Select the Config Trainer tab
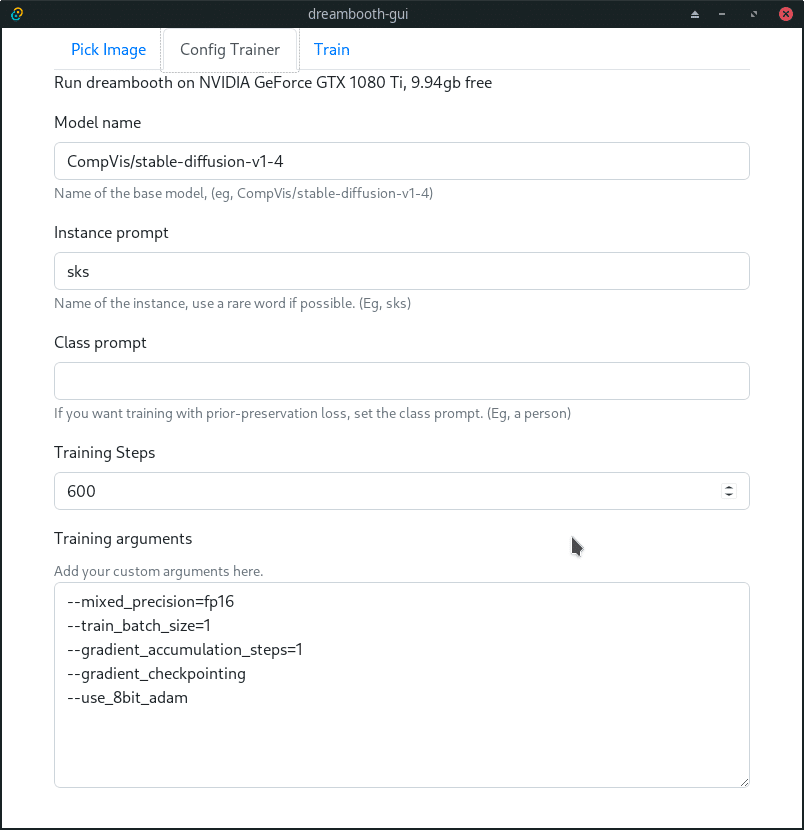804x830 pixels. pyautogui.click(x=230, y=50)
